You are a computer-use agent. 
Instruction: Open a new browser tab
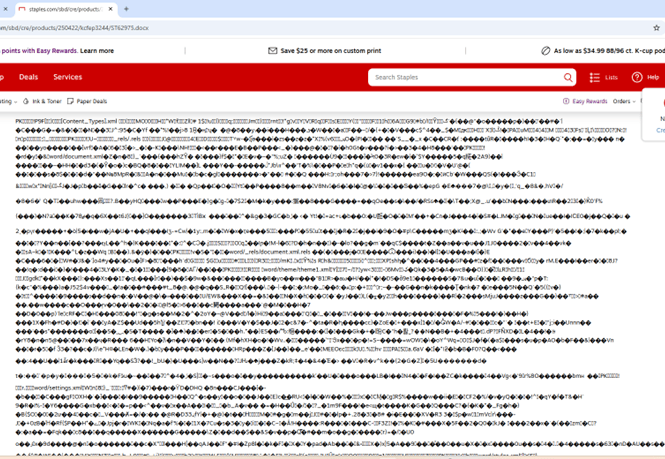point(126,9)
